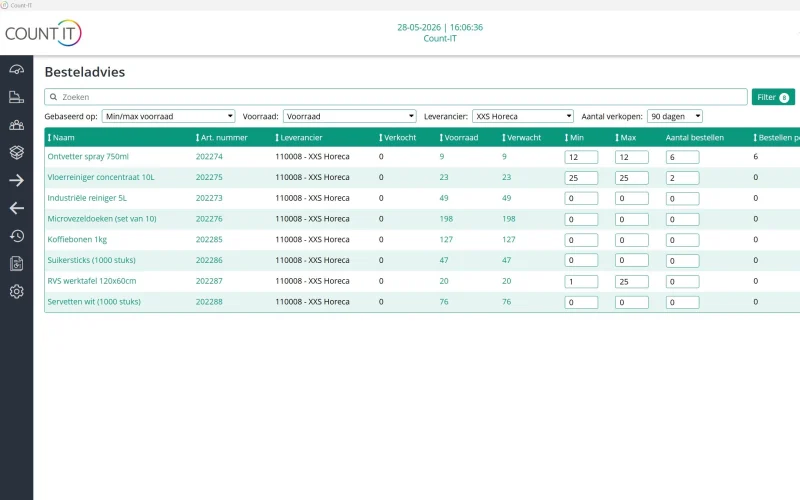Open the dashboard gauge icon in sidebar
The image size is (800, 500).
pyautogui.click(x=16, y=69)
